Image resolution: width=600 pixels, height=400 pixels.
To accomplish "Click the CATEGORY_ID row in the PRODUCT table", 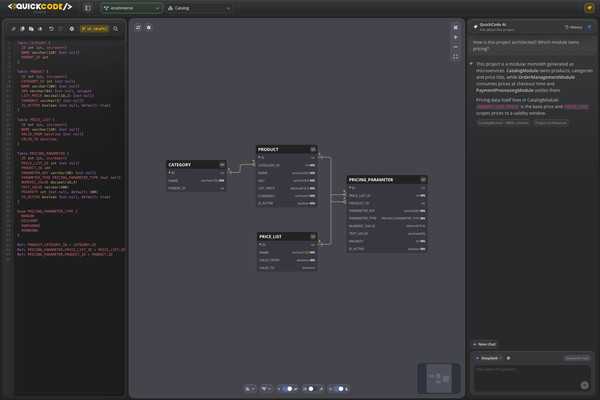I will click(x=286, y=165).
